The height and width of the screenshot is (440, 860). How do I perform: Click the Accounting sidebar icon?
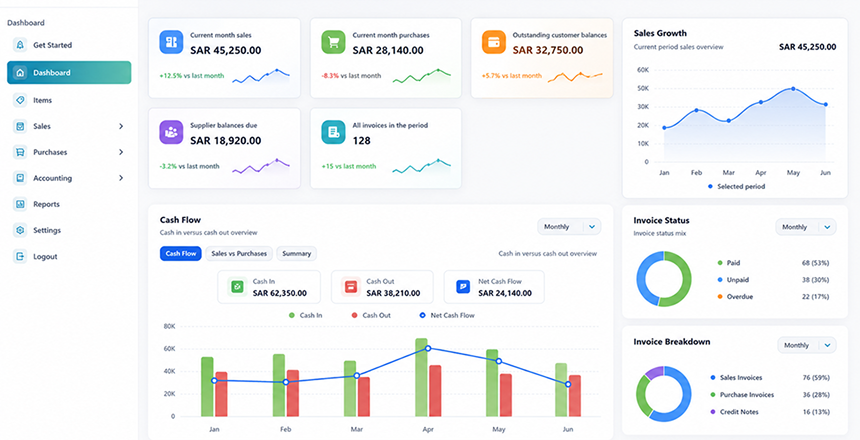click(20, 178)
